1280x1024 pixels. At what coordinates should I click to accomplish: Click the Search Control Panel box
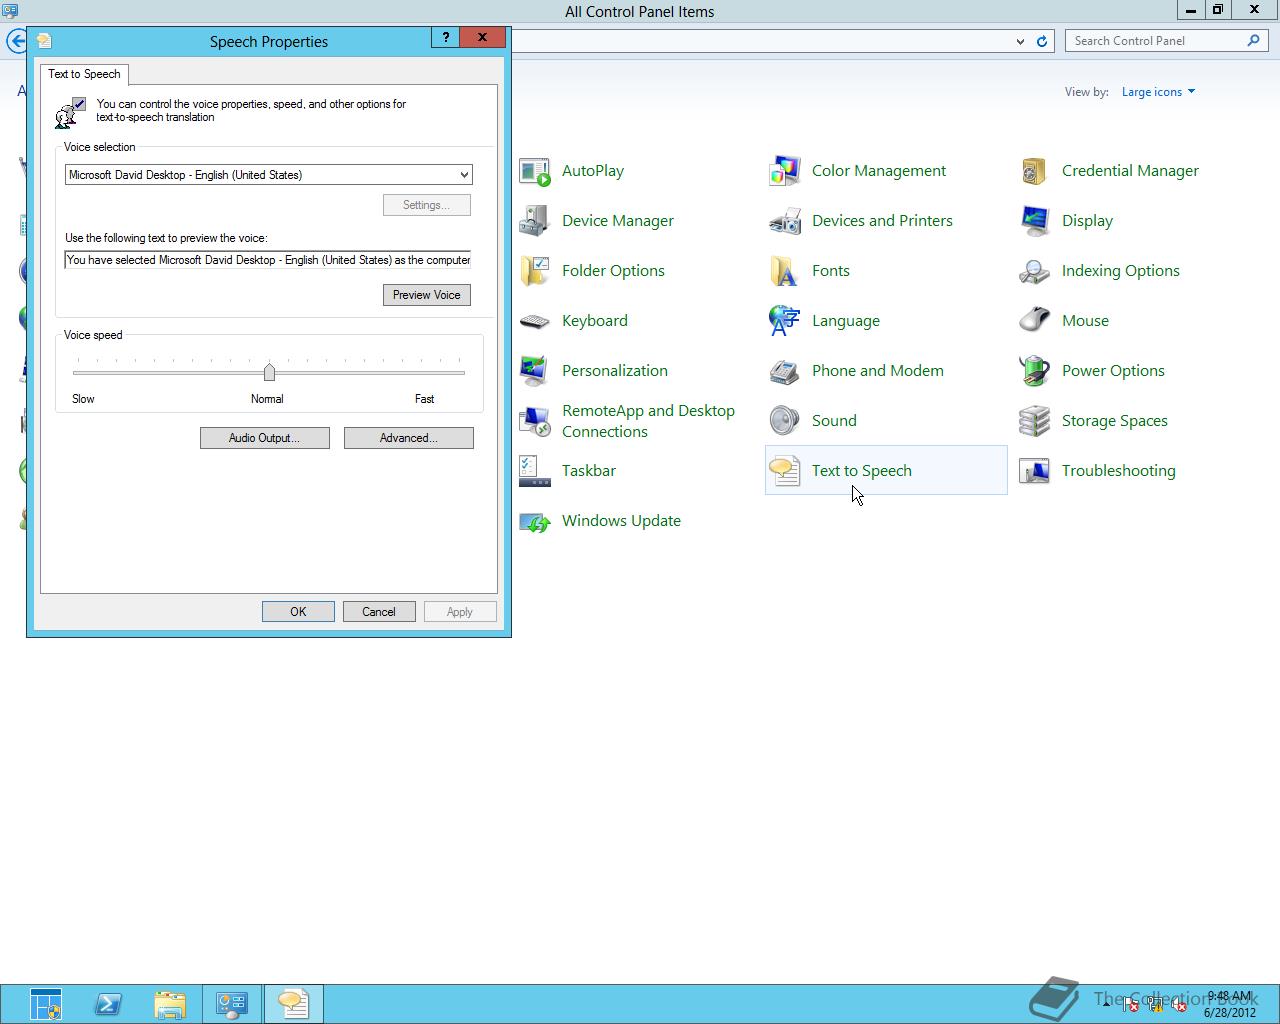click(1167, 41)
